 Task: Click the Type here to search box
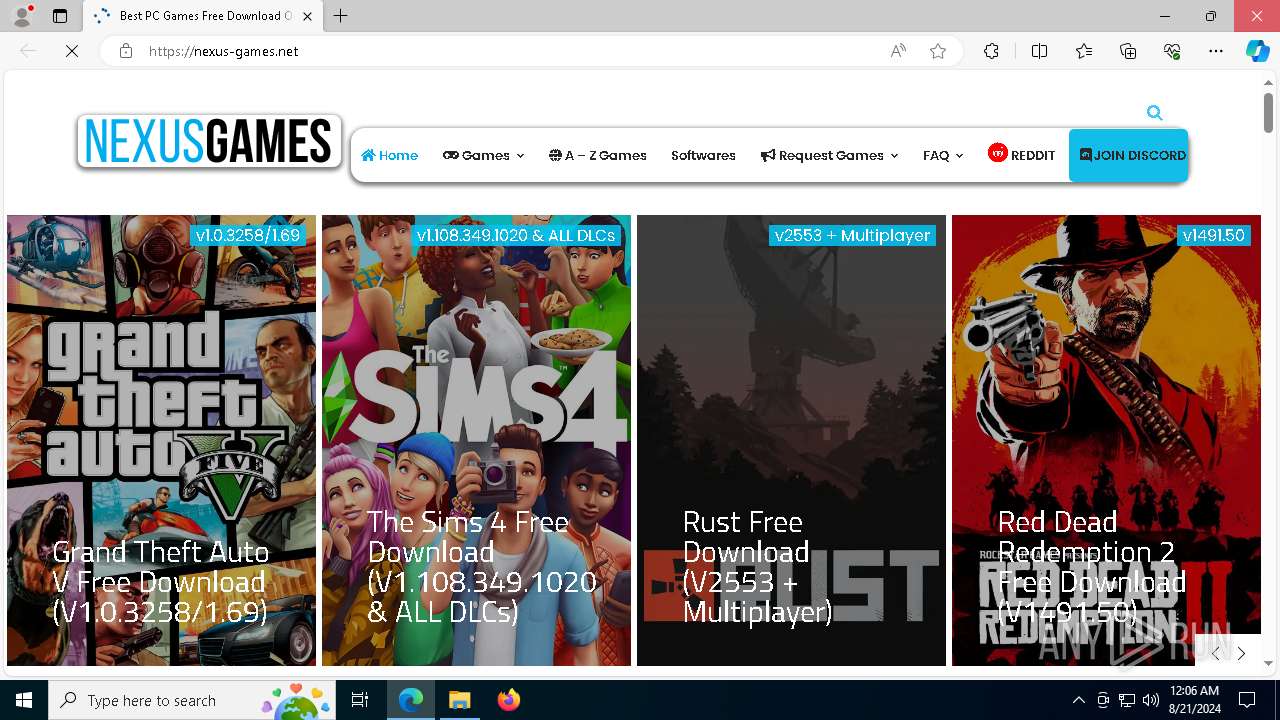193,700
